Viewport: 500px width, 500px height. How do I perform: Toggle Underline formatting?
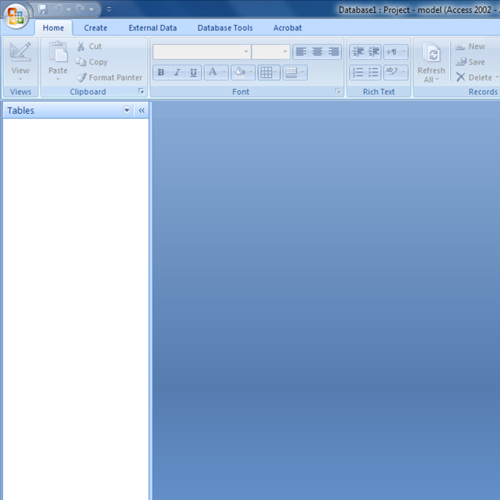point(193,72)
